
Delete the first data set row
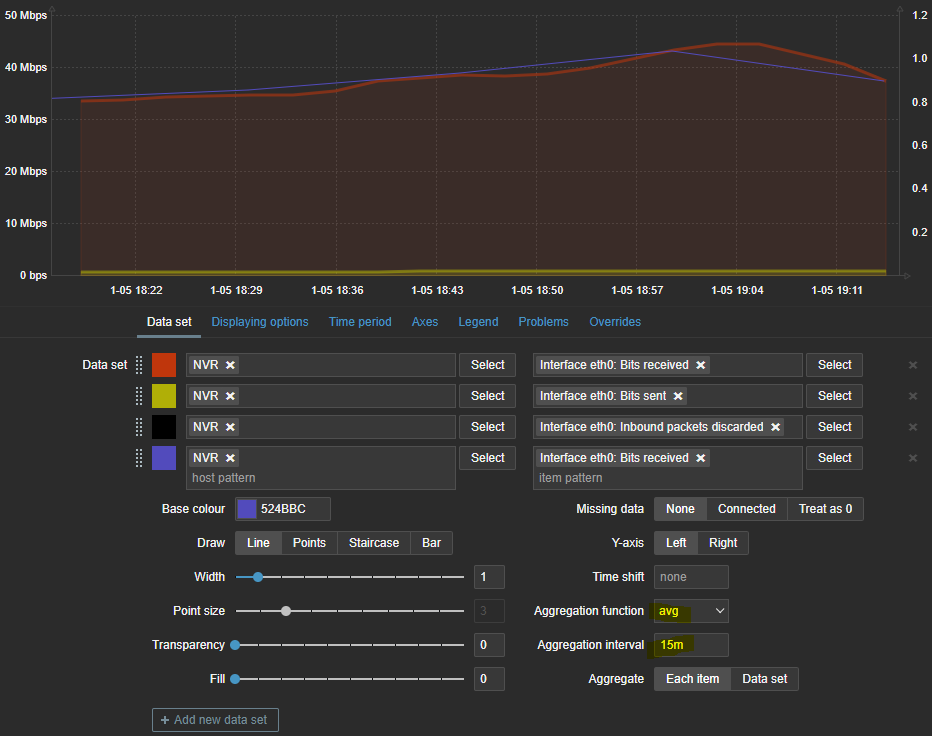pyautogui.click(x=912, y=365)
